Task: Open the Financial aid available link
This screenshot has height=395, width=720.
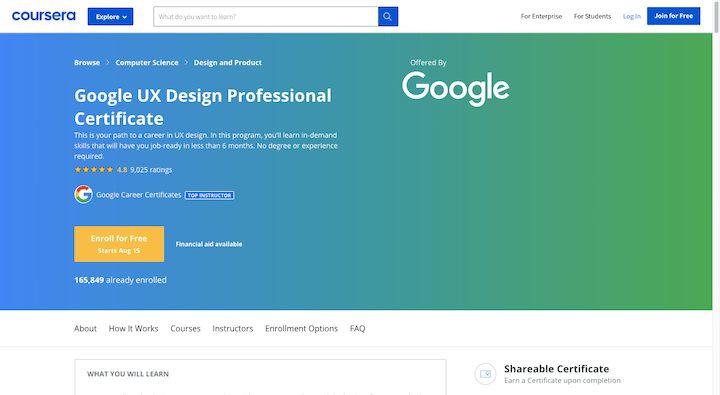Action: coord(209,244)
